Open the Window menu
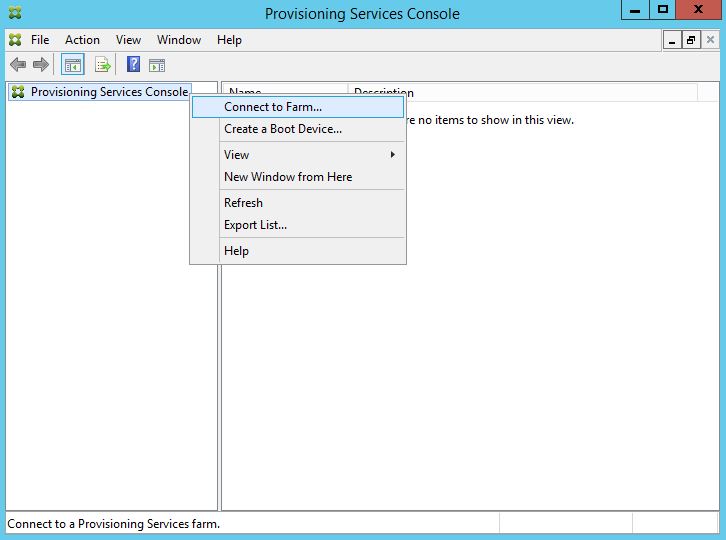Image resolution: width=726 pixels, height=540 pixels. [x=179, y=40]
